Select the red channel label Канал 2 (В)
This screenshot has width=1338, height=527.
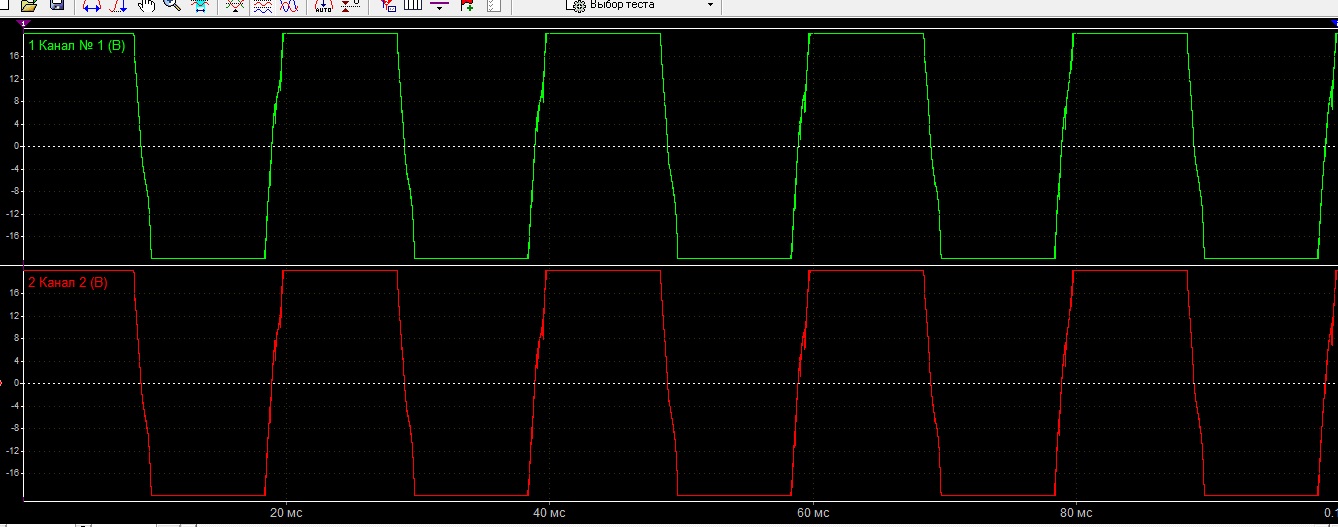click(x=68, y=283)
